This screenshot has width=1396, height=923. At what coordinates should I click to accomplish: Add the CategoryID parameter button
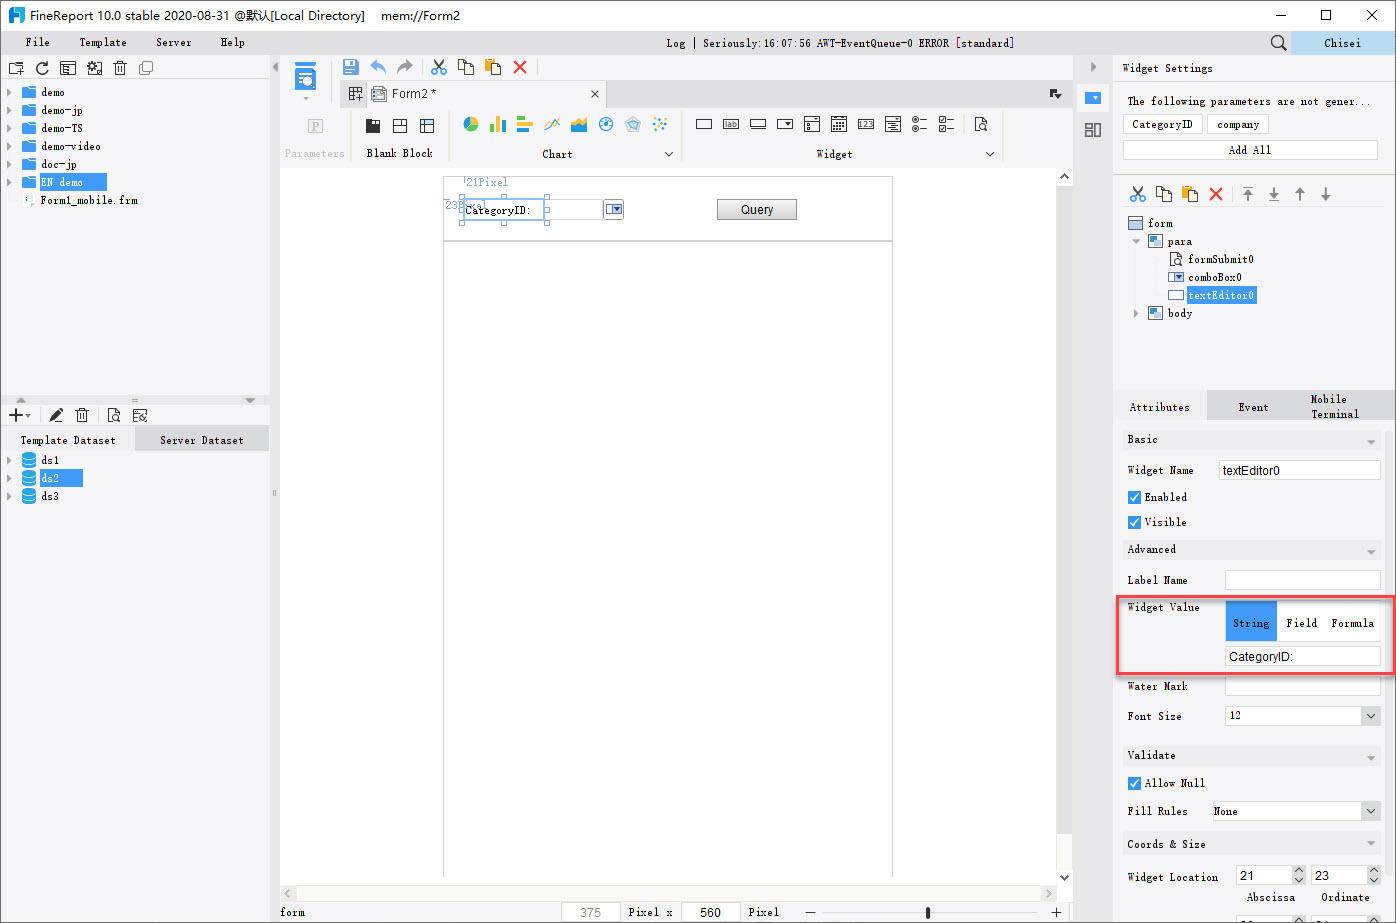(1162, 124)
